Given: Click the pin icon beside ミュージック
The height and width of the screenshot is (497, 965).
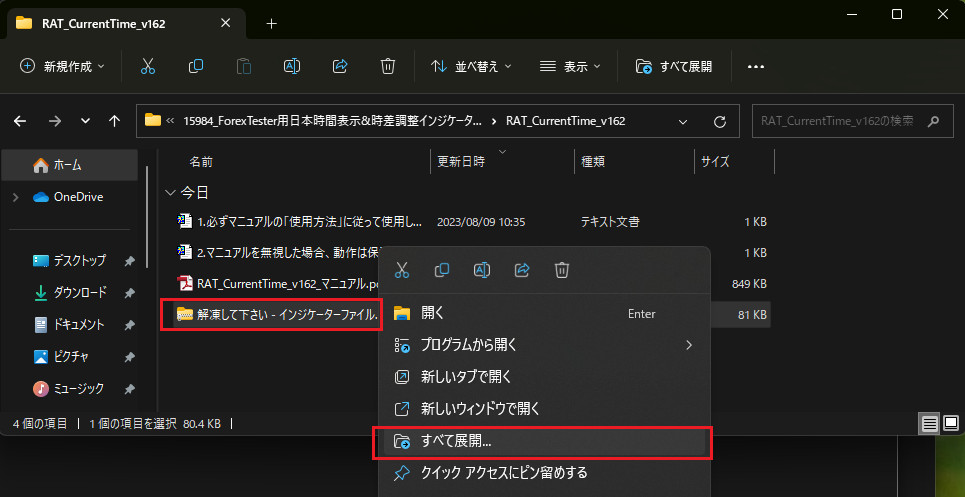Looking at the screenshot, I should (x=129, y=389).
